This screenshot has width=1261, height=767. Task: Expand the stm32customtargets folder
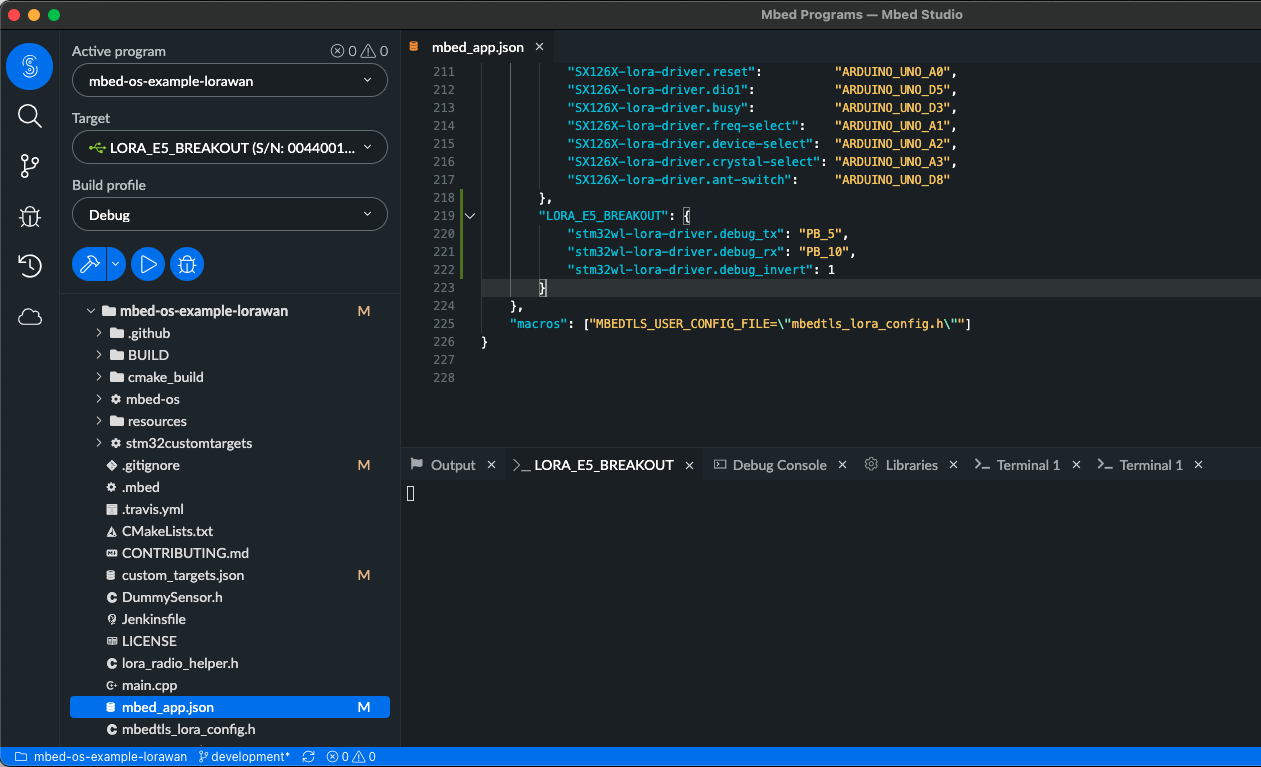click(x=188, y=443)
